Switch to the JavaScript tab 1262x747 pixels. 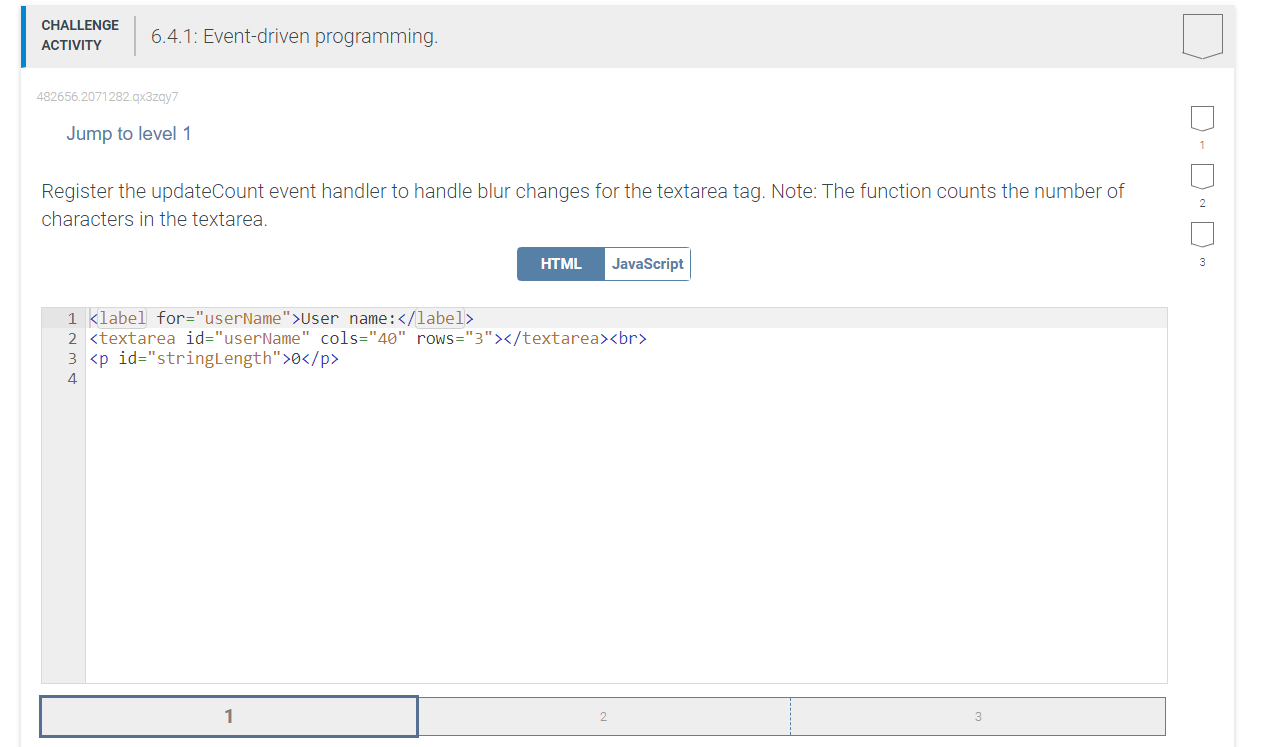tap(647, 264)
